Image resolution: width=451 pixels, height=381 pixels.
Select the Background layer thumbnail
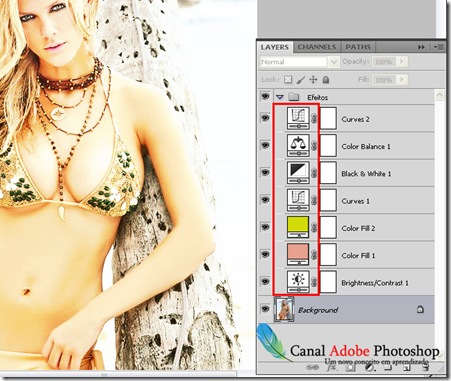pyautogui.click(x=284, y=309)
